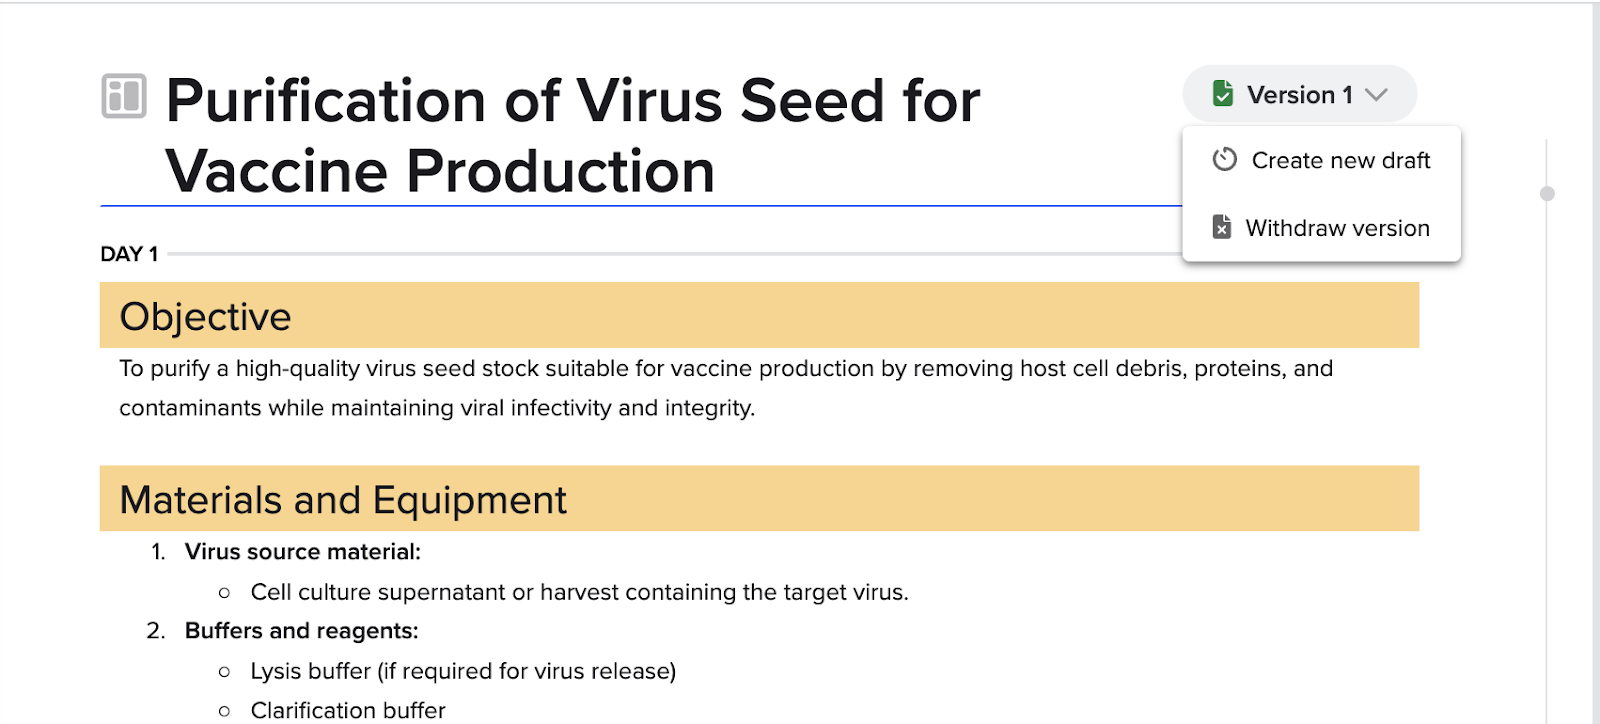The width and height of the screenshot is (1600, 724).
Task: Click the vertical scrollbar track on the right
Action: coord(1547,430)
